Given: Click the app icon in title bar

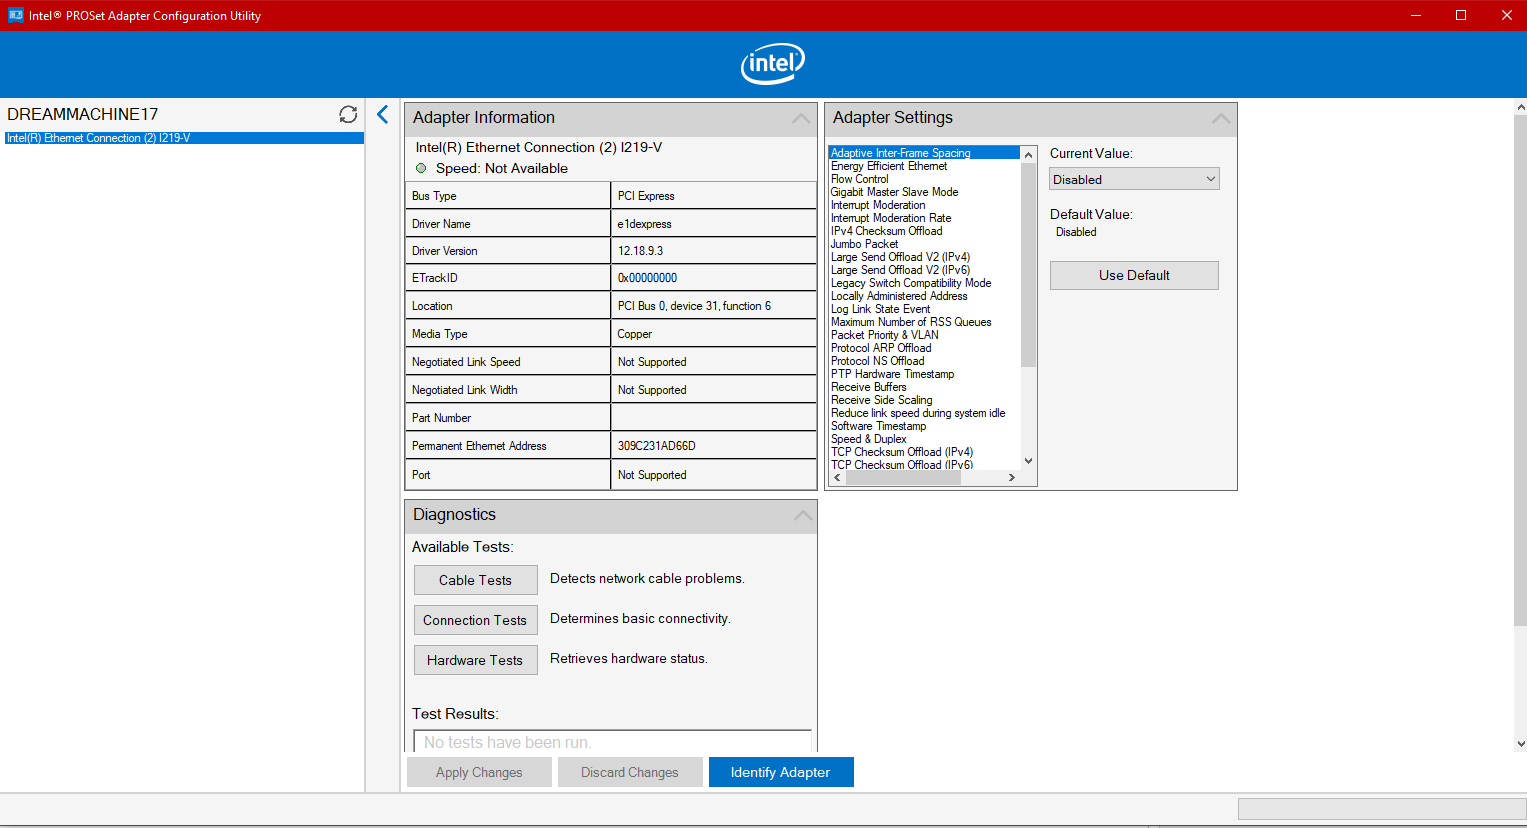Looking at the screenshot, I should tap(15, 15).
